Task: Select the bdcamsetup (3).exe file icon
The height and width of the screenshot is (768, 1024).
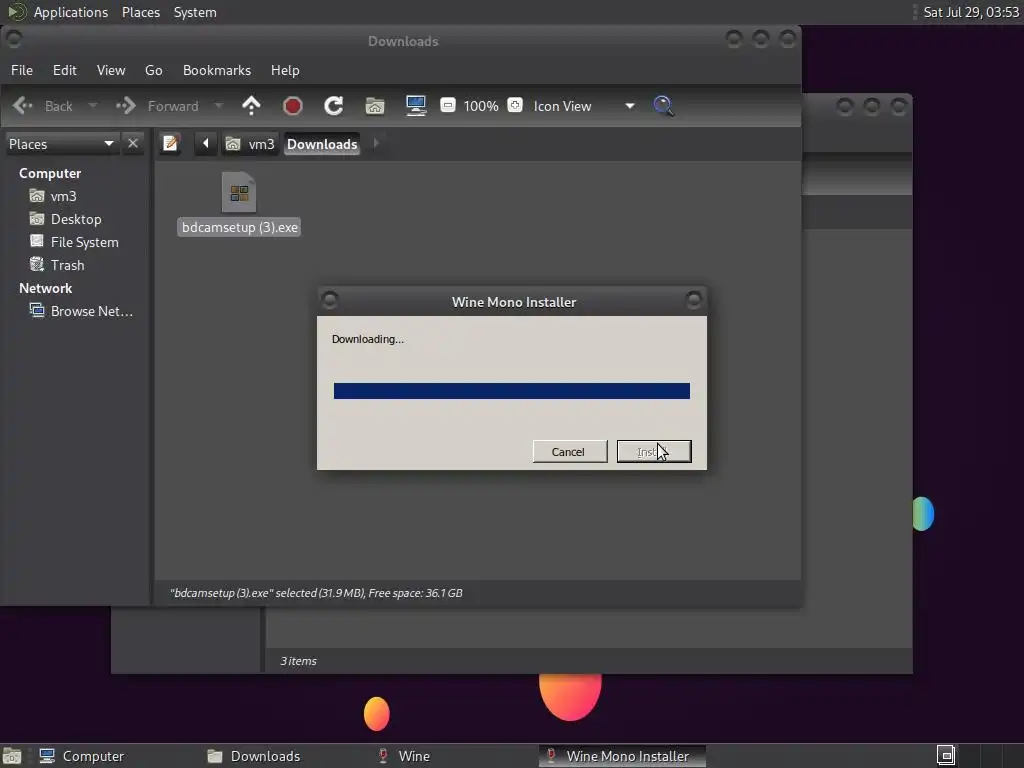Action: [239, 192]
